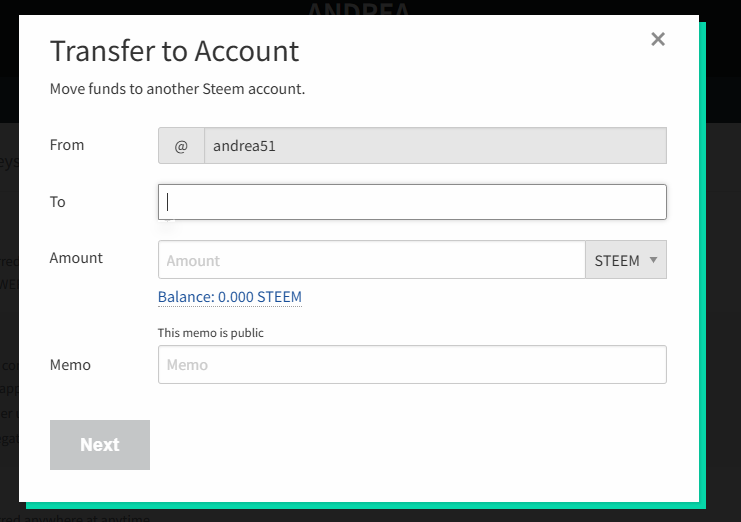Close the Transfer to Account dialog
The height and width of the screenshot is (522, 741).
[x=658, y=39]
